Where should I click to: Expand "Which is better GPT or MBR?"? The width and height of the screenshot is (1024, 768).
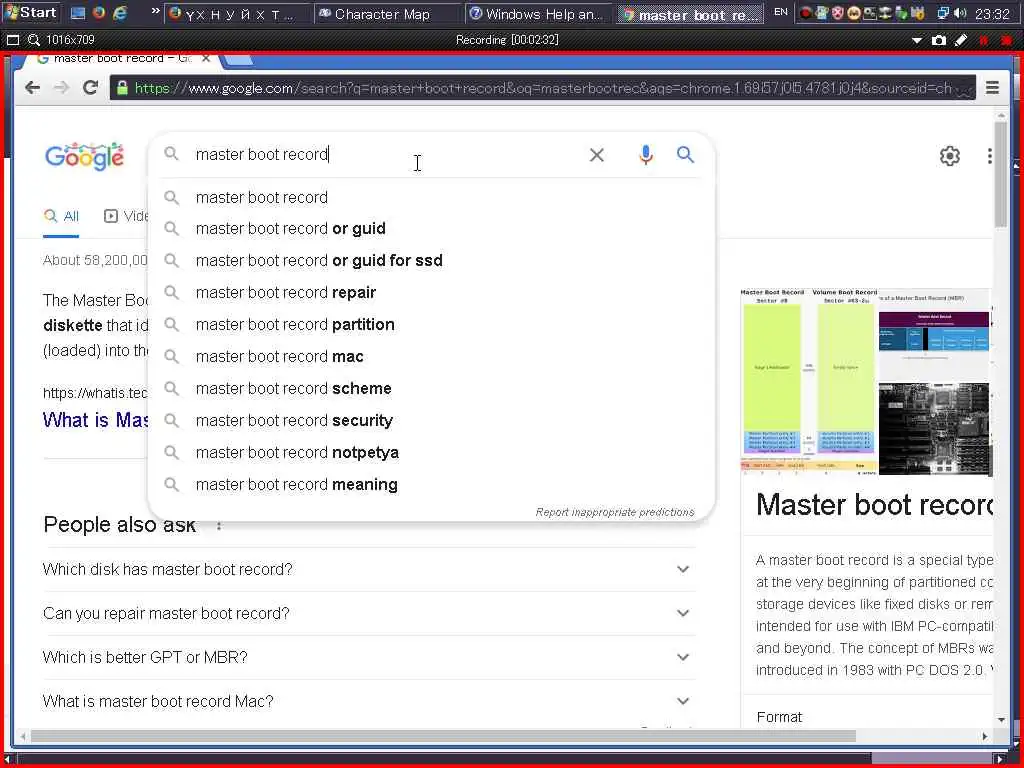point(369,658)
